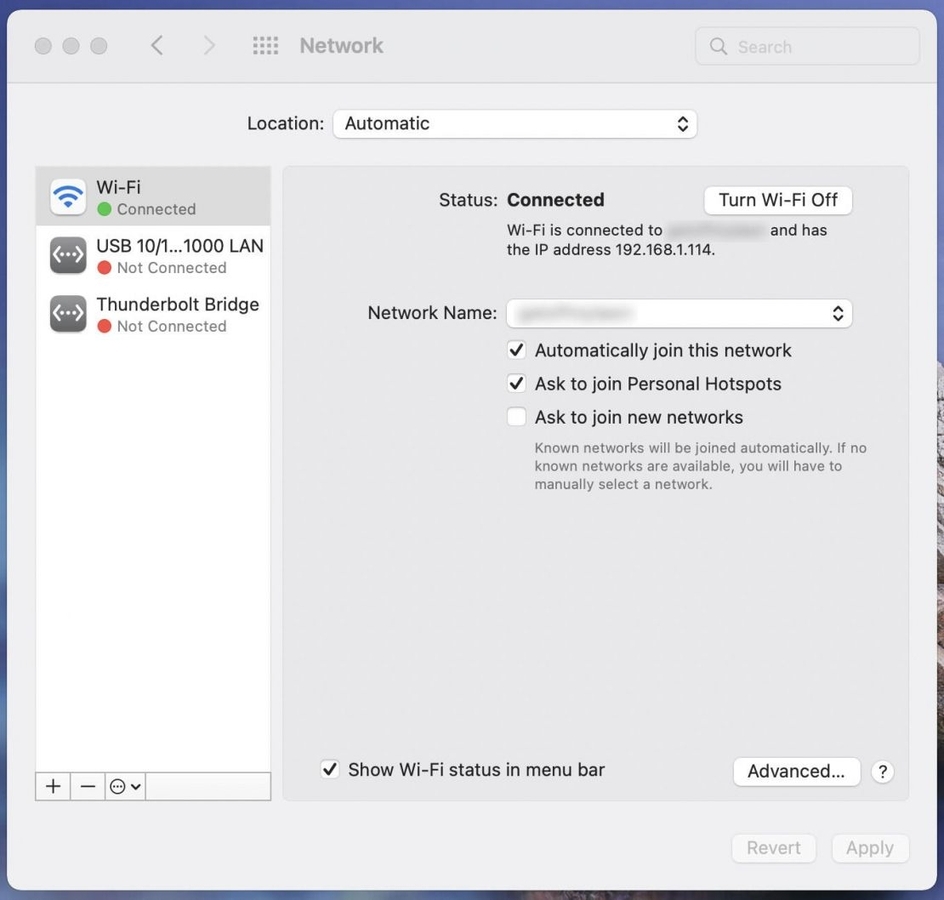Remove a network service with the minus icon
Viewport: 944px width, 900px height.
click(x=87, y=785)
